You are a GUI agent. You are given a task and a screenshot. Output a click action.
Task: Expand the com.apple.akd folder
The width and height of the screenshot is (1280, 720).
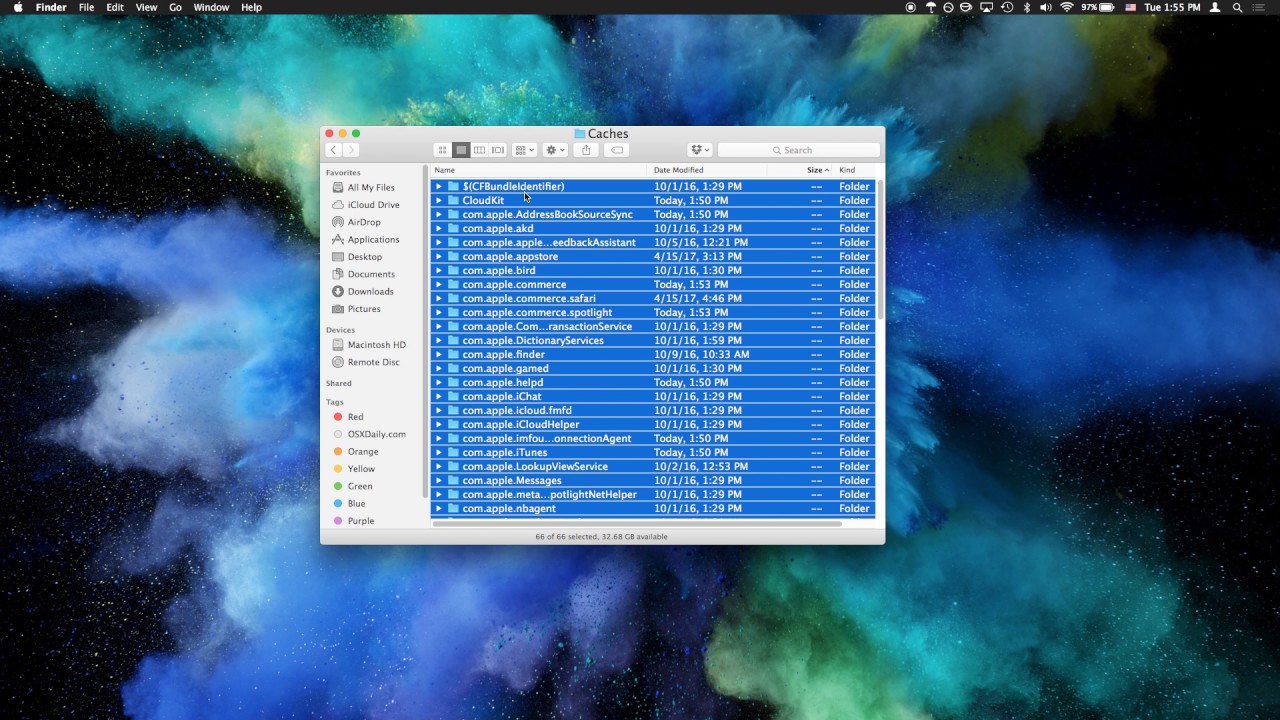click(x=438, y=229)
